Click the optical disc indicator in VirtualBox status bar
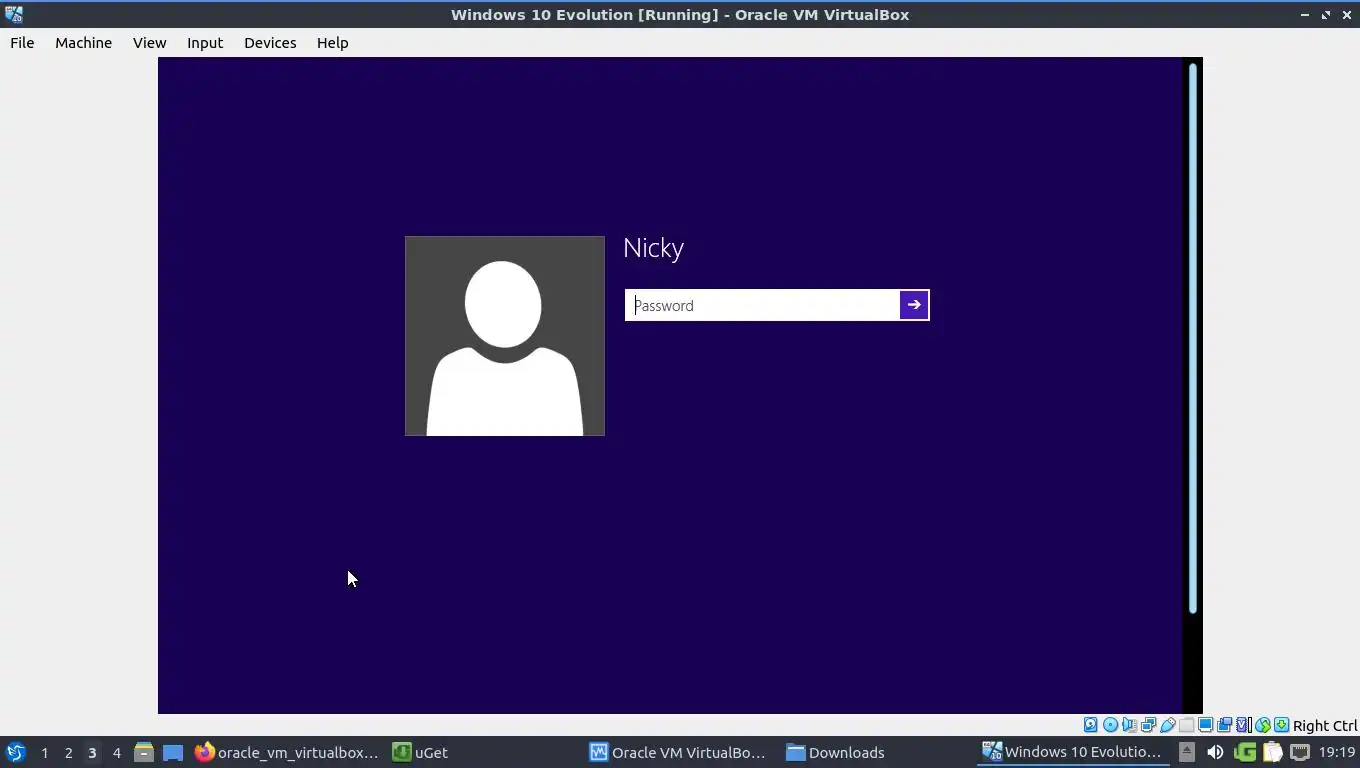The image size is (1360, 768). coord(1110,725)
